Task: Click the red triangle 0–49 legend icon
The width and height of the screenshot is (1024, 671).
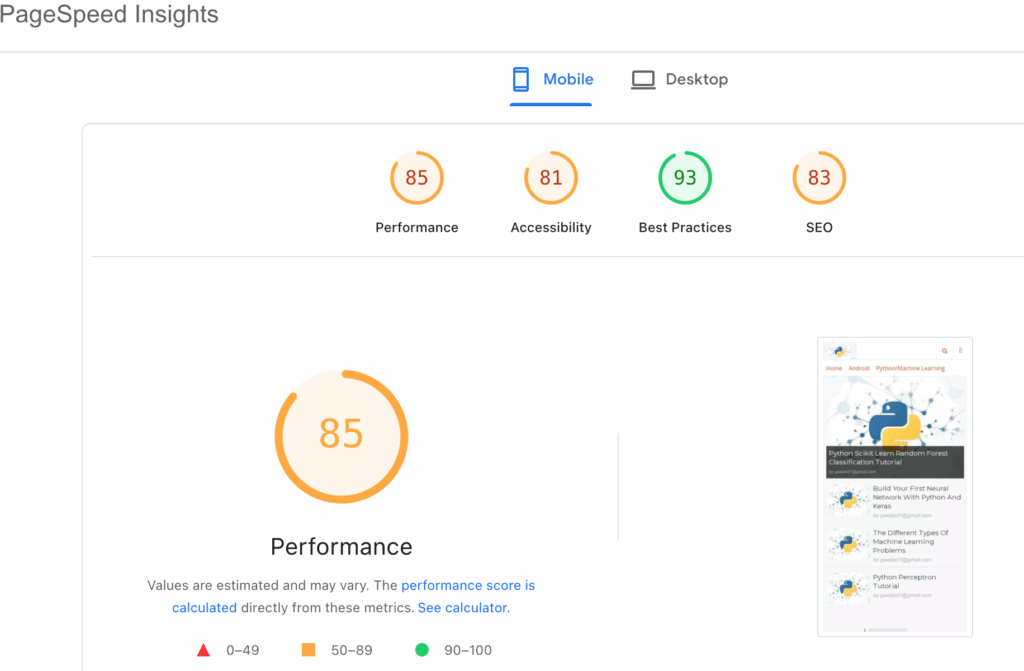Action: [x=204, y=650]
